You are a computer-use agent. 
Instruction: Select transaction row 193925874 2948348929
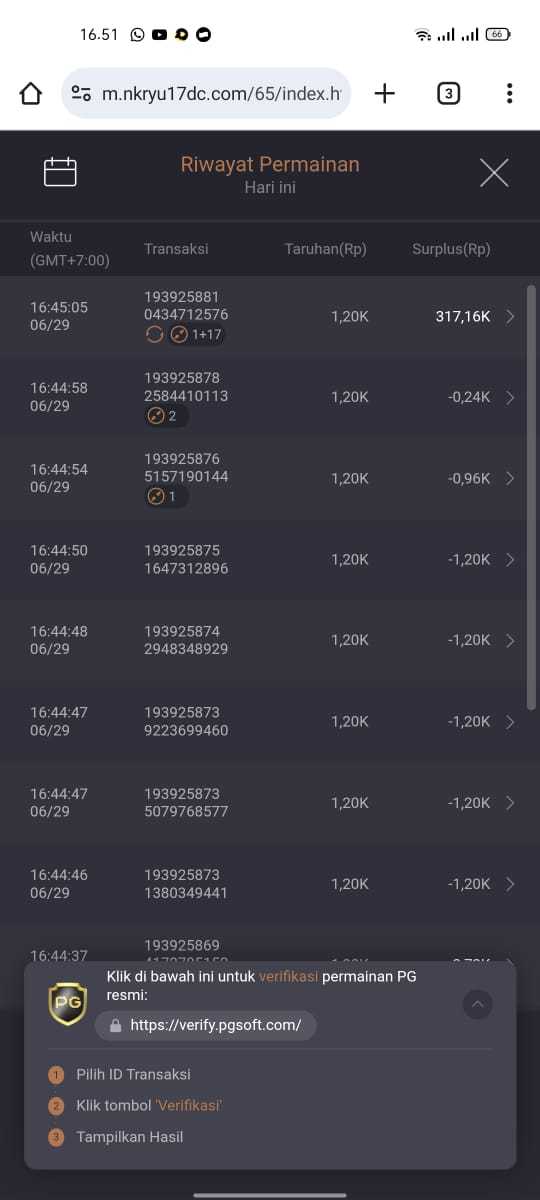pyautogui.click(x=270, y=641)
